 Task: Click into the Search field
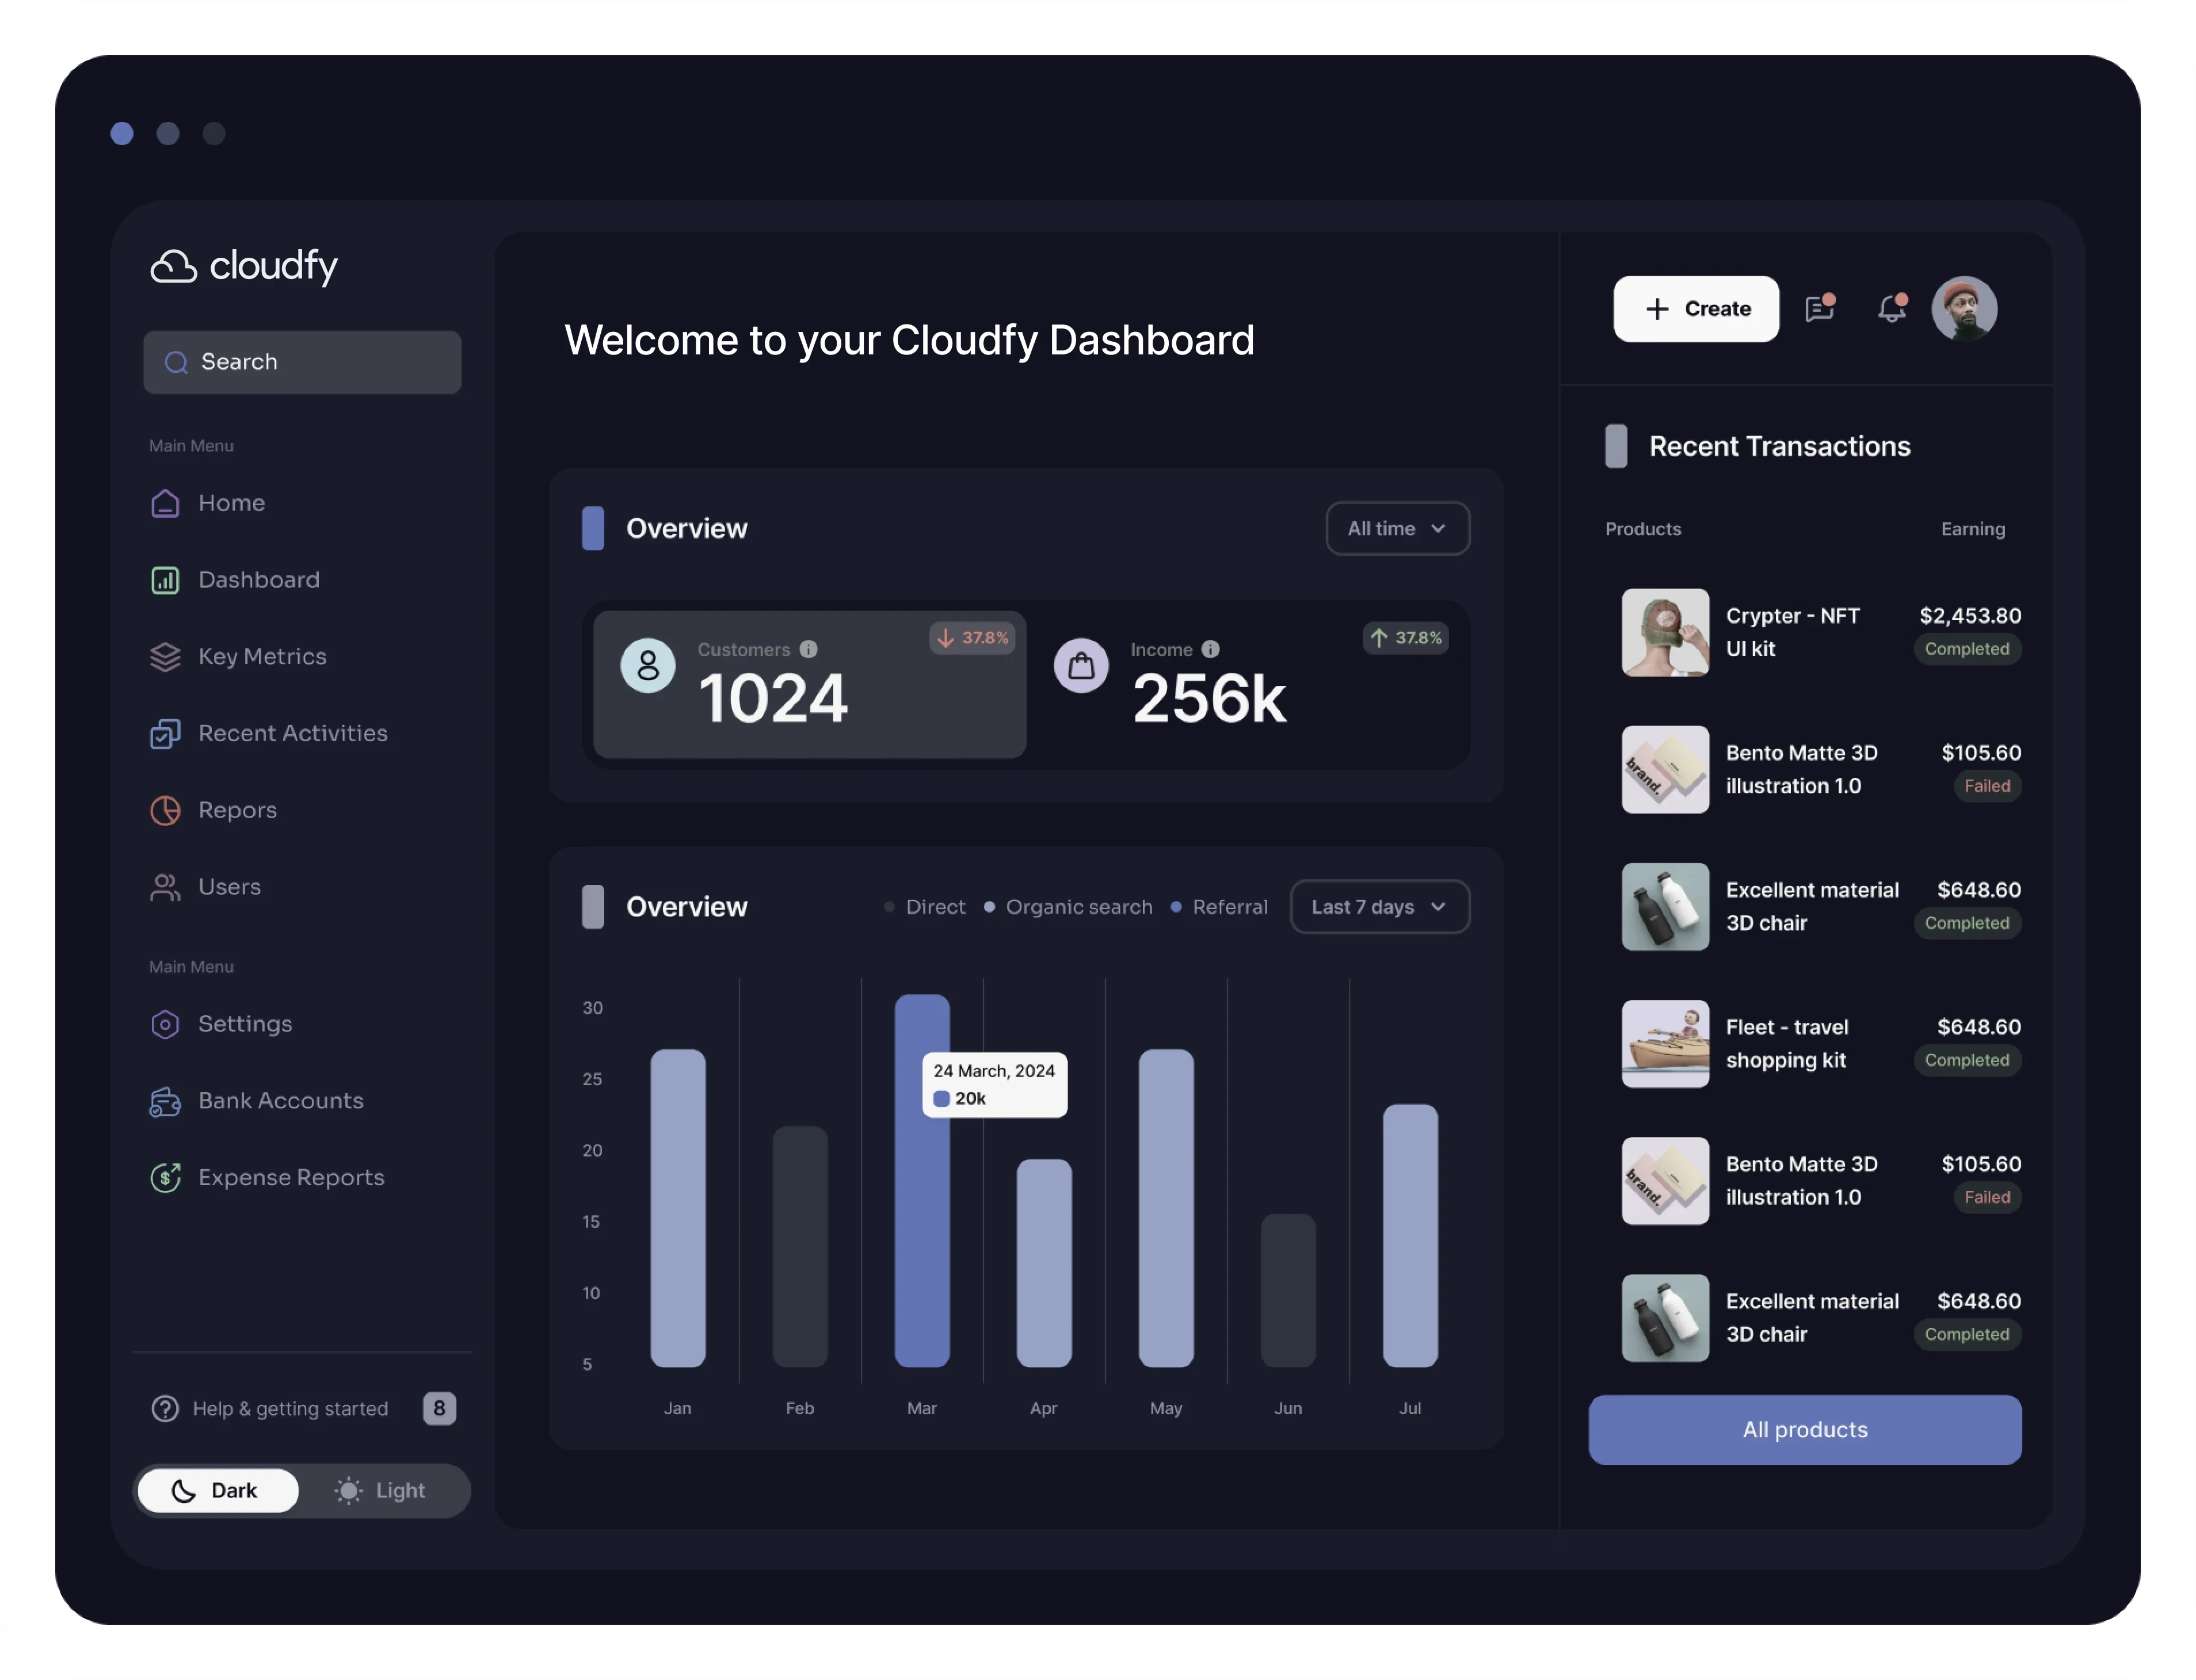click(302, 362)
